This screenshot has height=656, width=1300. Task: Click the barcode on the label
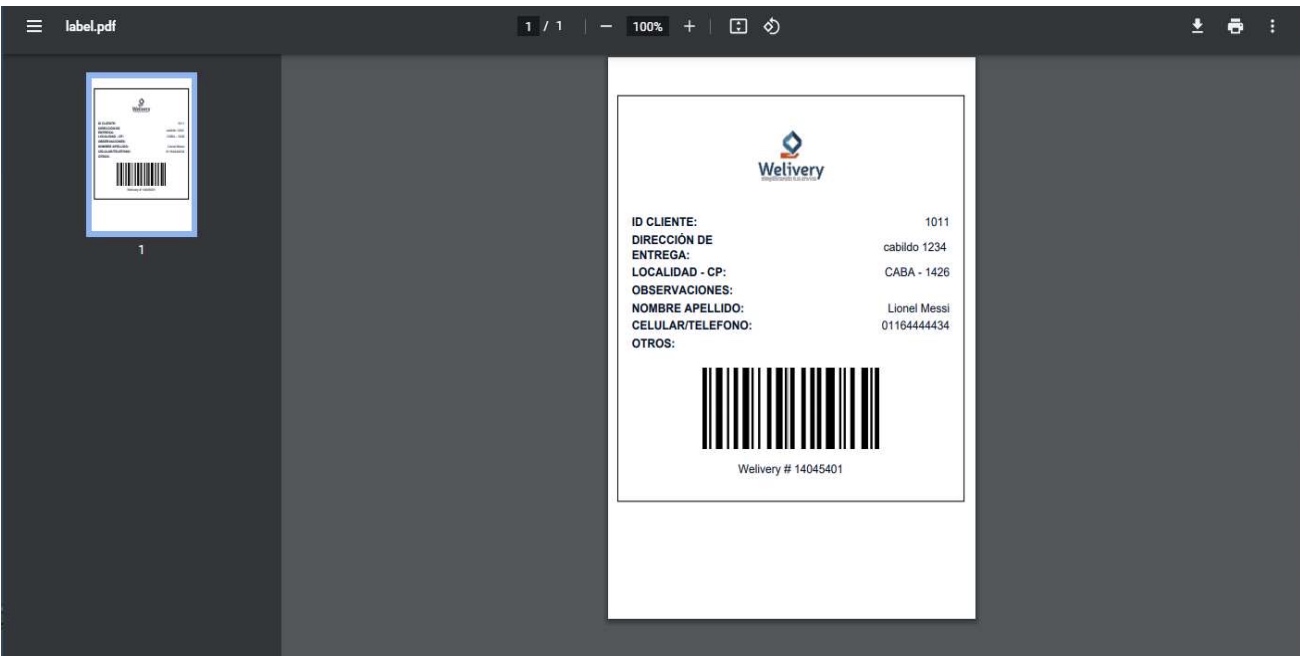[790, 408]
